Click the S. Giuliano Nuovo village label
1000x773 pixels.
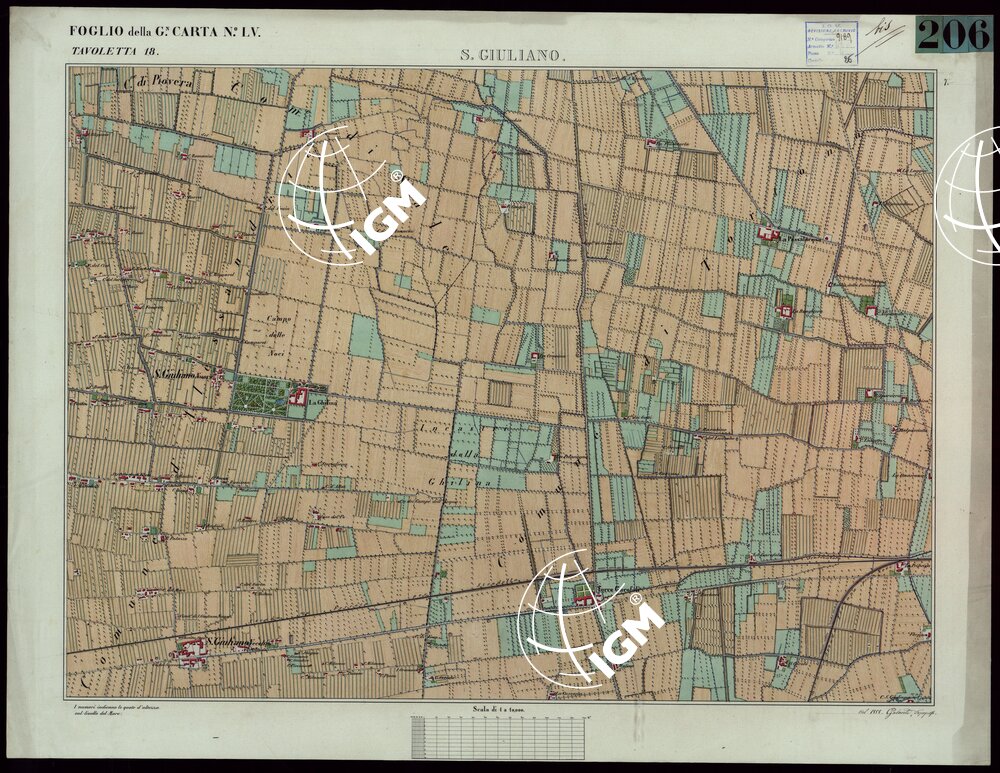pos(187,374)
